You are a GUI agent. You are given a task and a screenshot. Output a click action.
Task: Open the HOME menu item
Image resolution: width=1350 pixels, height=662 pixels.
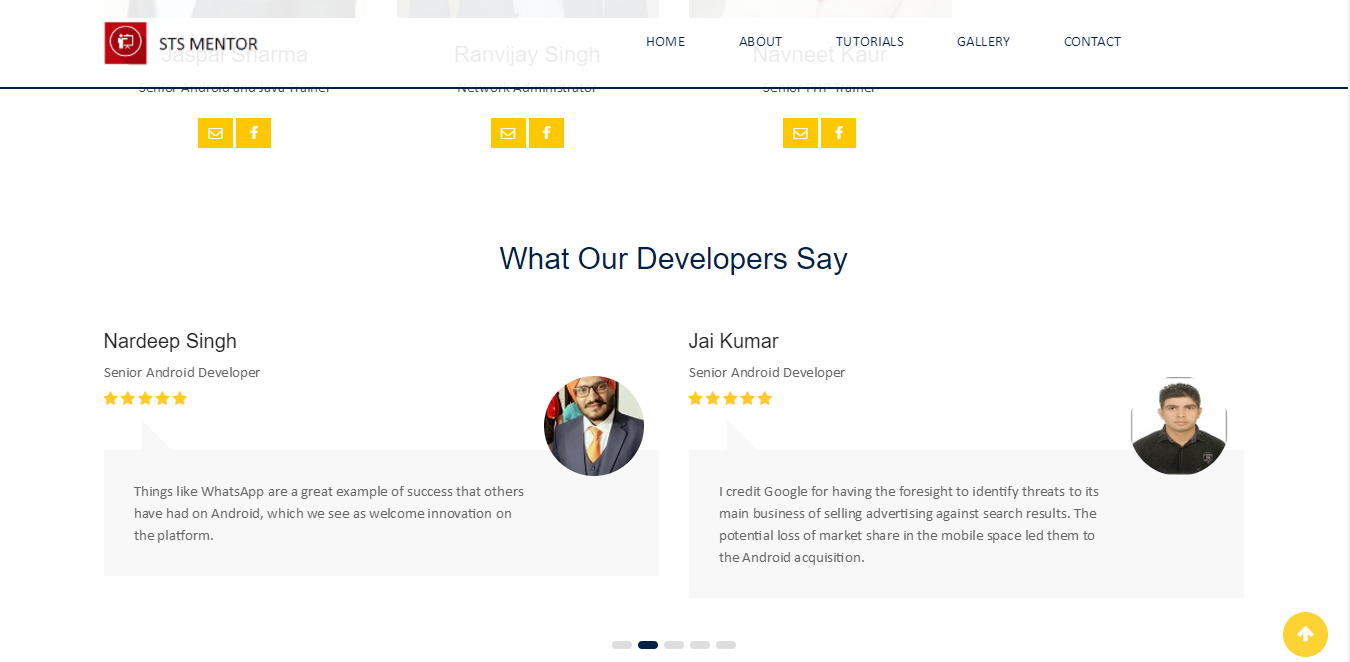[x=665, y=42]
